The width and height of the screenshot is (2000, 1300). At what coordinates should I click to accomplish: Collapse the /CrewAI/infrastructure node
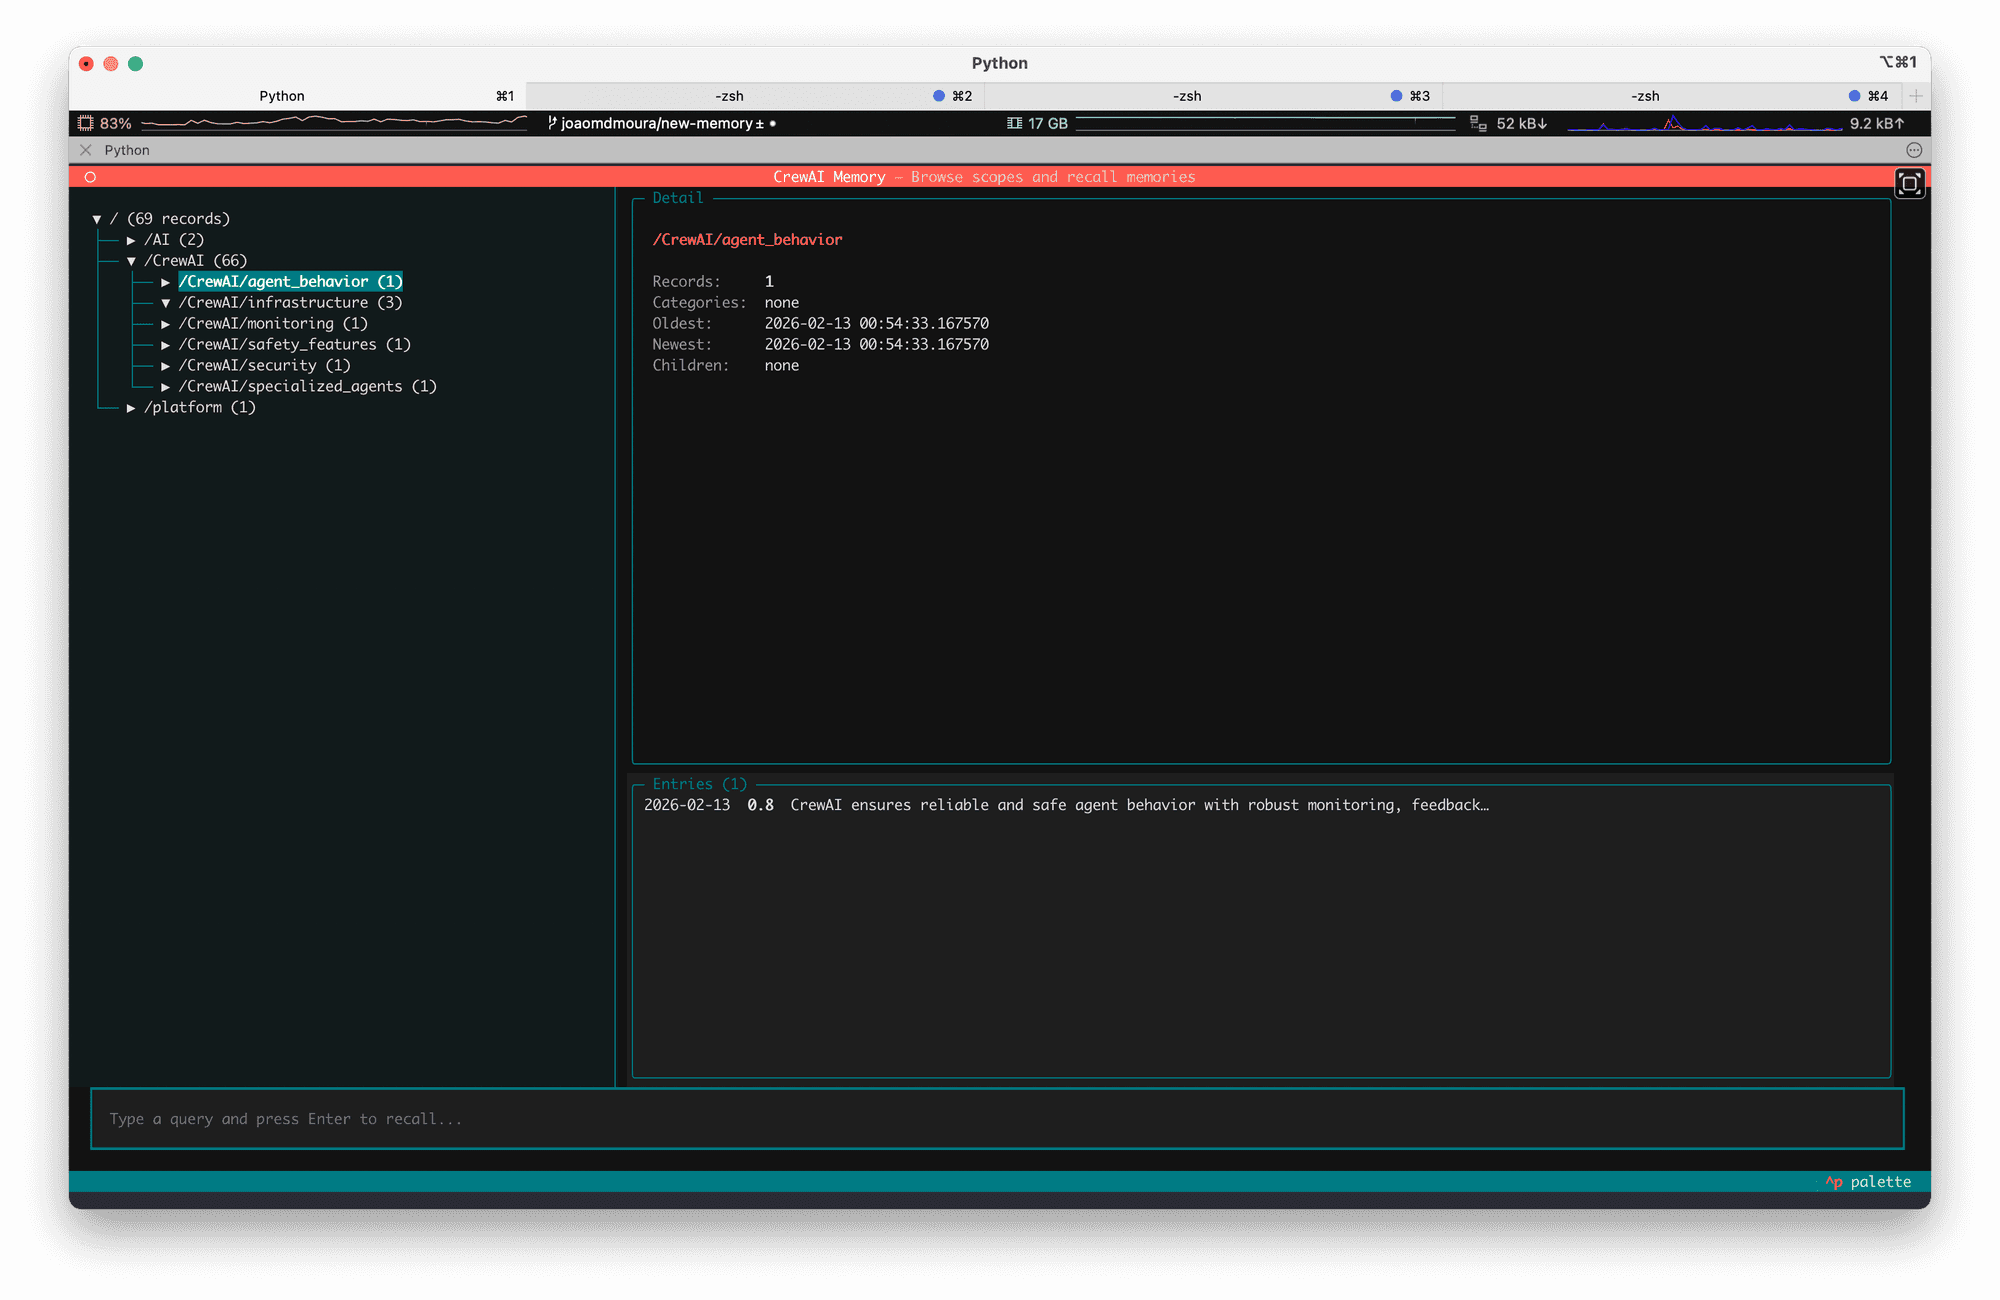point(166,303)
